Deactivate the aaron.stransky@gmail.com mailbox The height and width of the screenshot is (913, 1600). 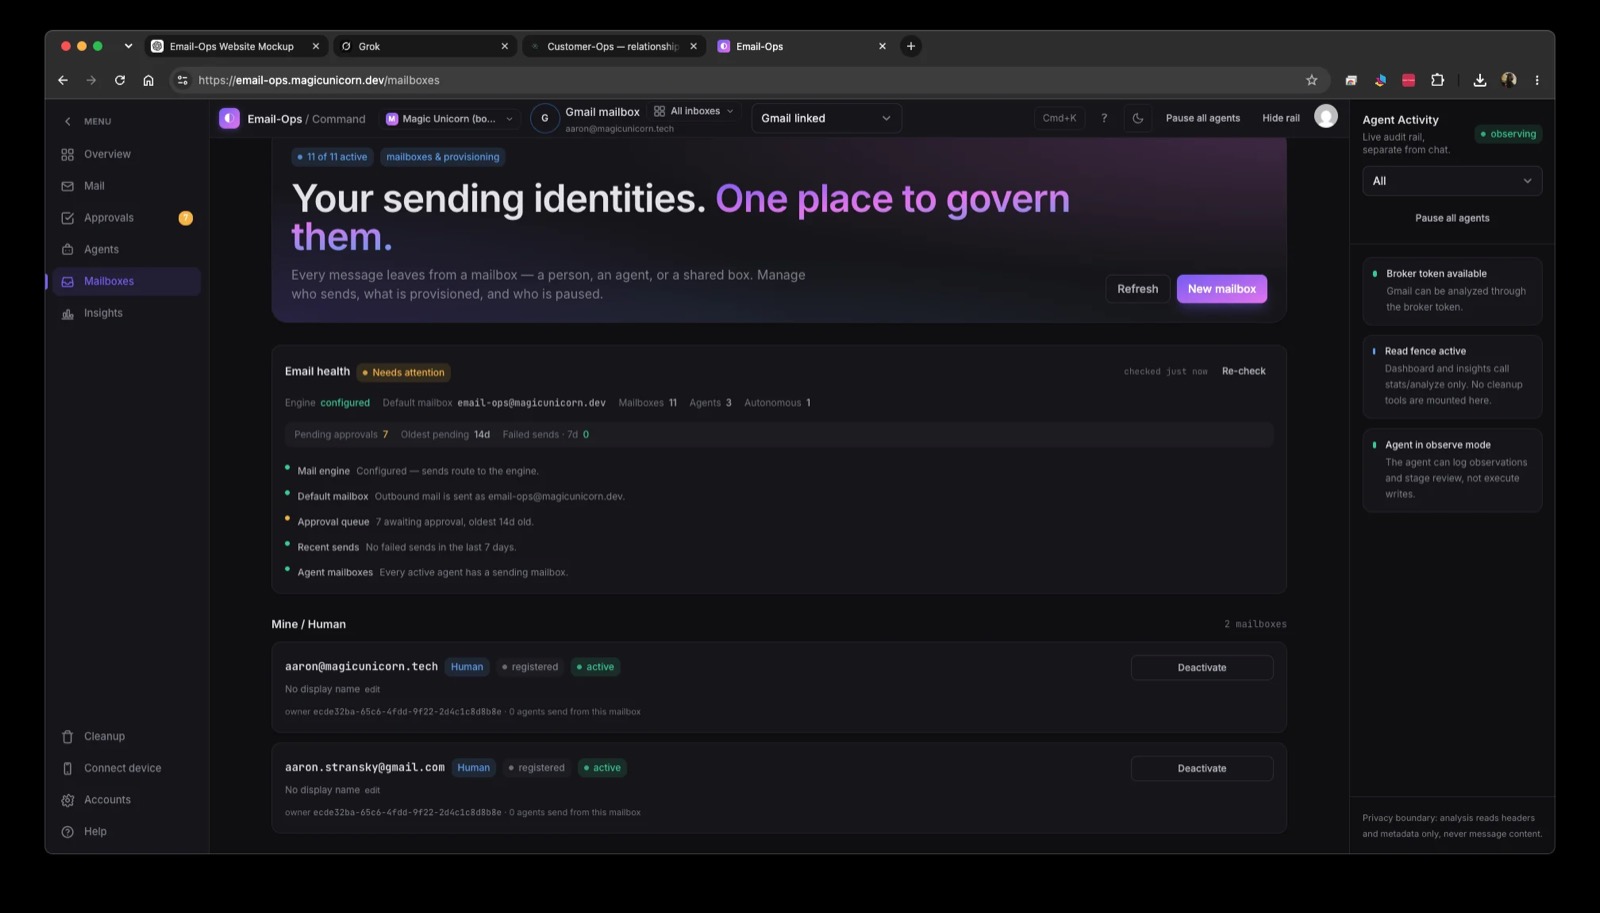tap(1202, 769)
